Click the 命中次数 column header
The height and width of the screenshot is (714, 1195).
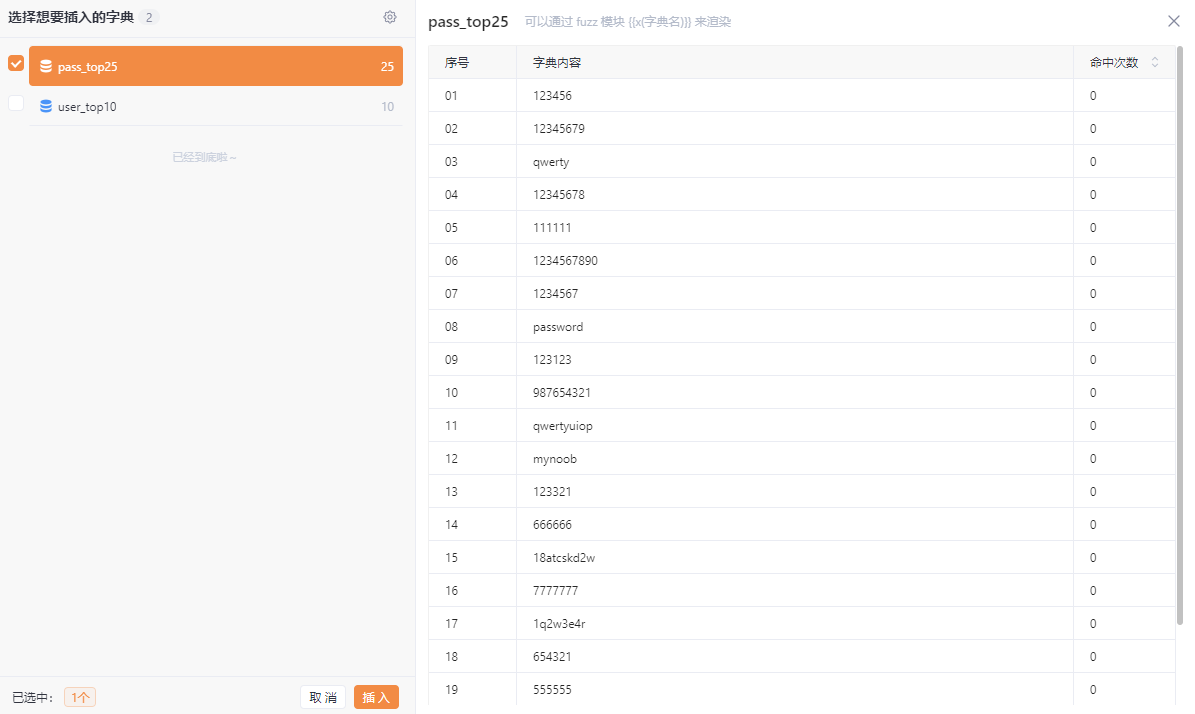point(1113,62)
